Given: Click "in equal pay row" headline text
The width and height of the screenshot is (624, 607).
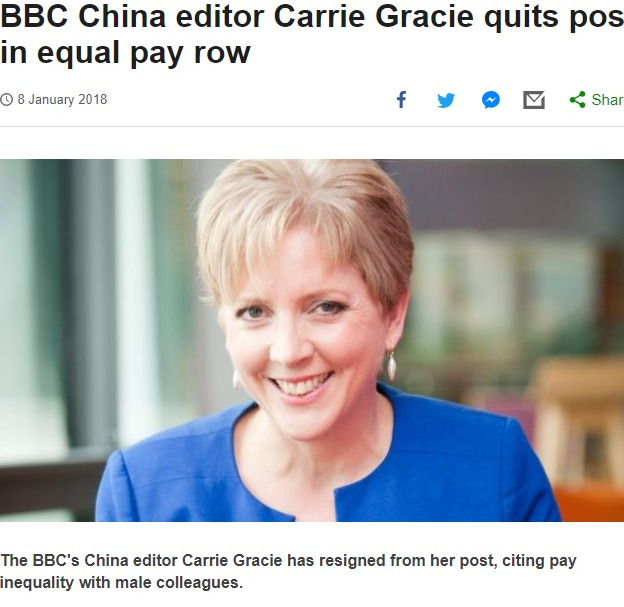Looking at the screenshot, I should point(125,52).
